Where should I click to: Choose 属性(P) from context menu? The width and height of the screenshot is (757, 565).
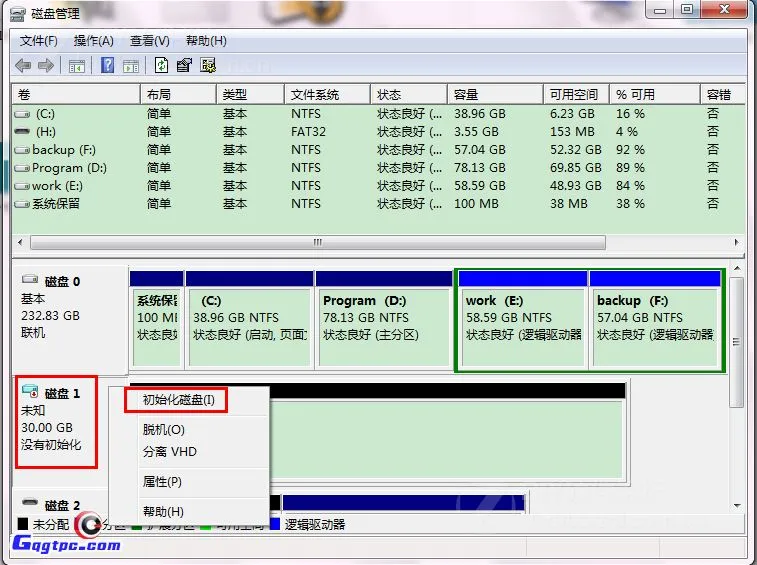coord(162,481)
